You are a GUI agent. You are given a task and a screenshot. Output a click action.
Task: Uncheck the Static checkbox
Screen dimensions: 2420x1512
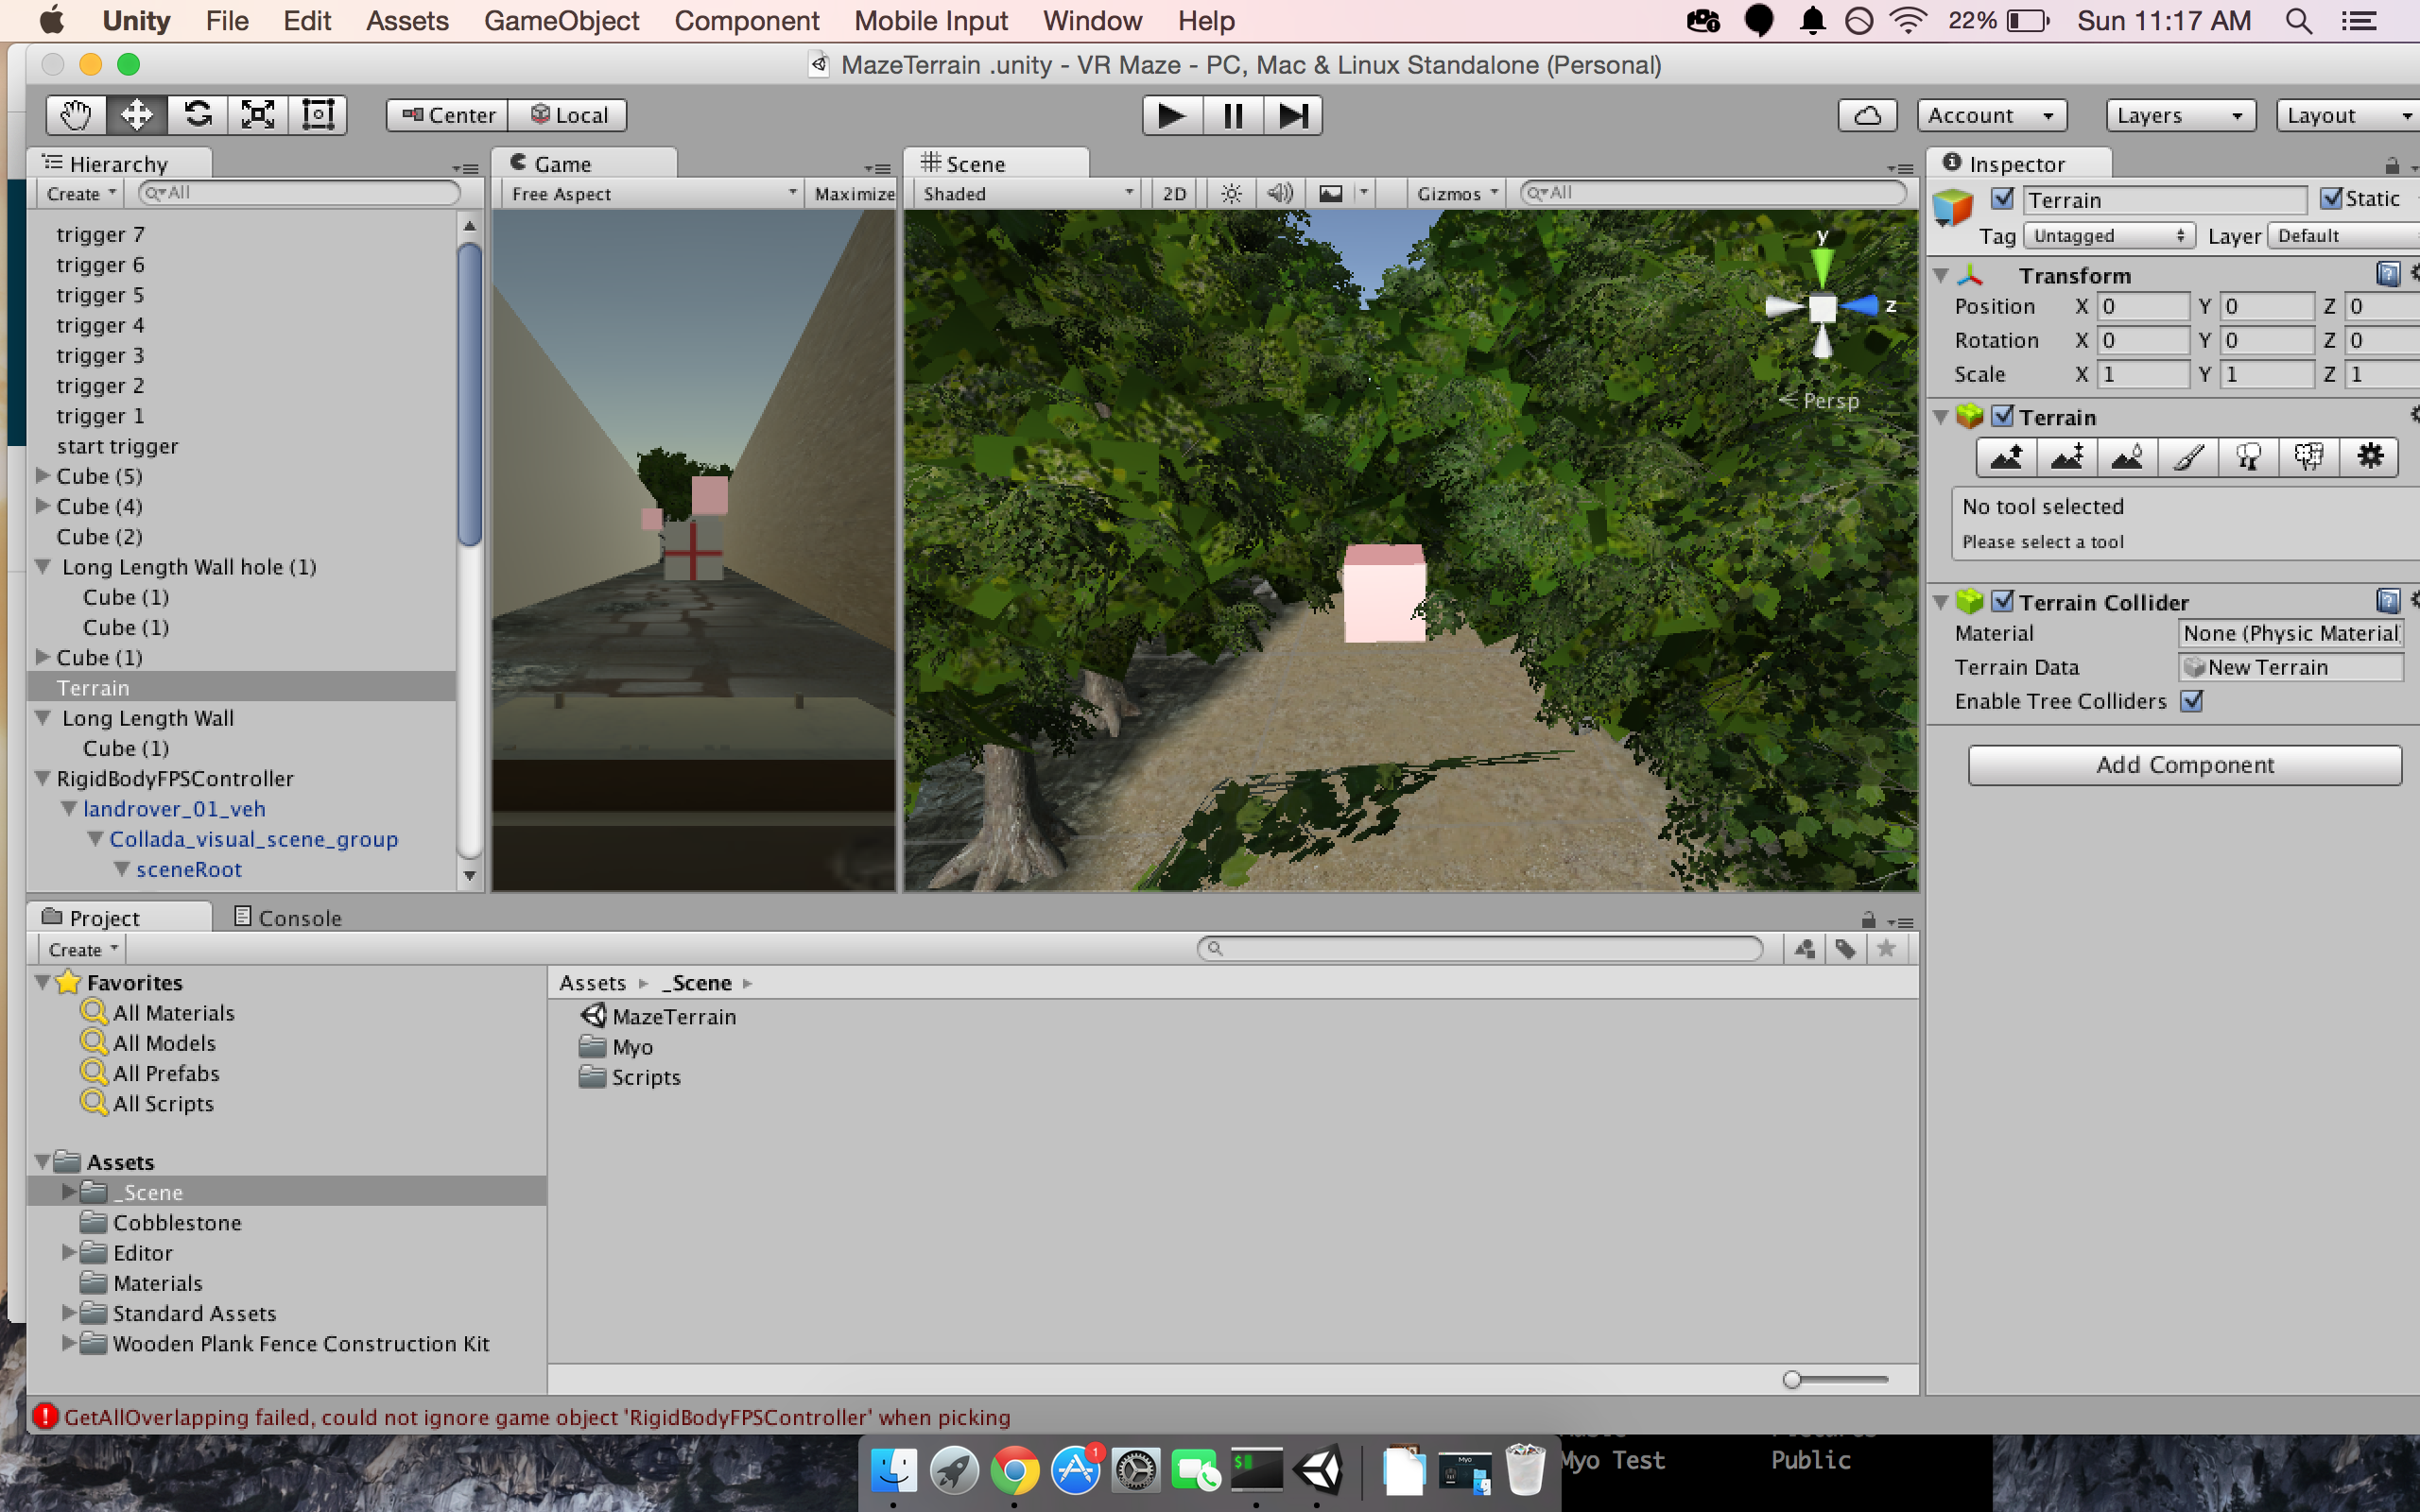pos(2331,199)
